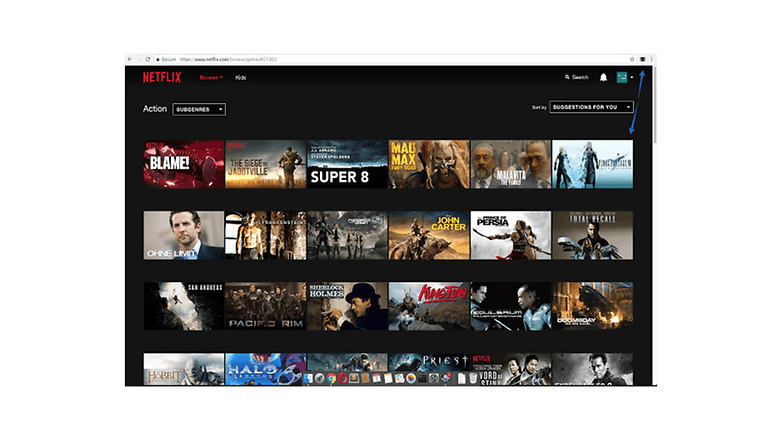Click the page vertical scrollbar
The height and width of the screenshot is (440, 782).
(654, 105)
